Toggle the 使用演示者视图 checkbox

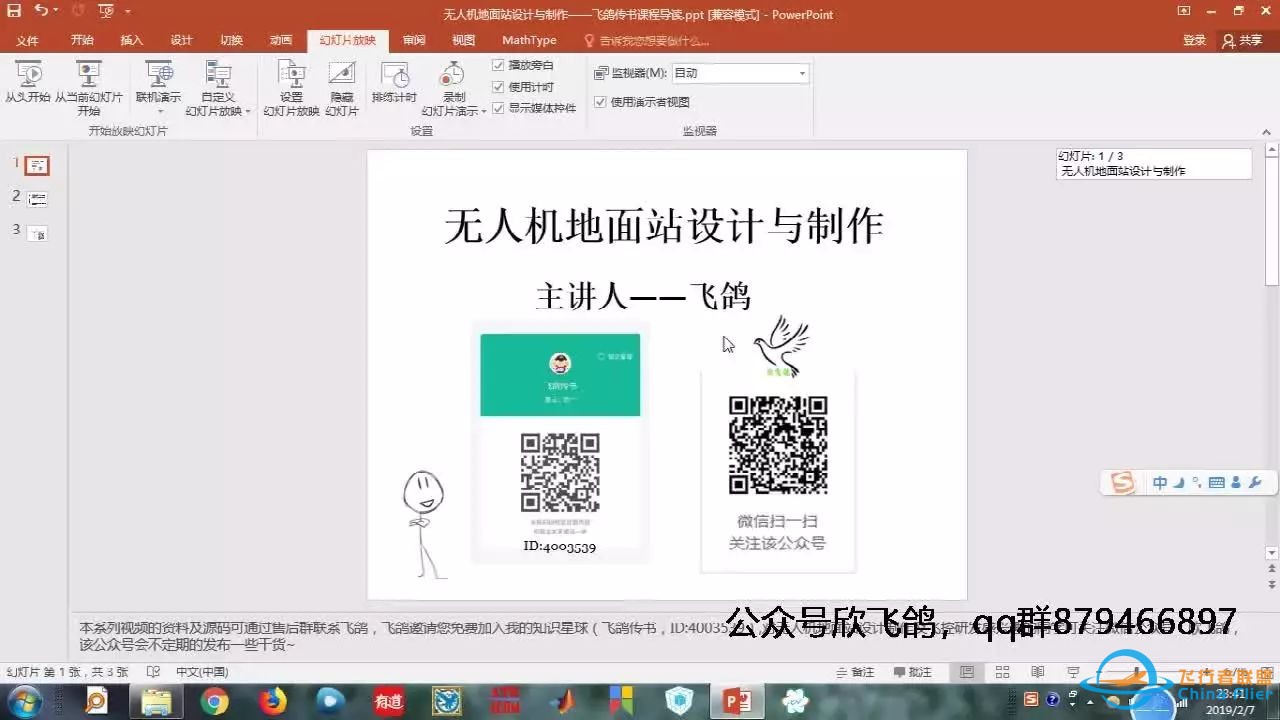click(600, 101)
